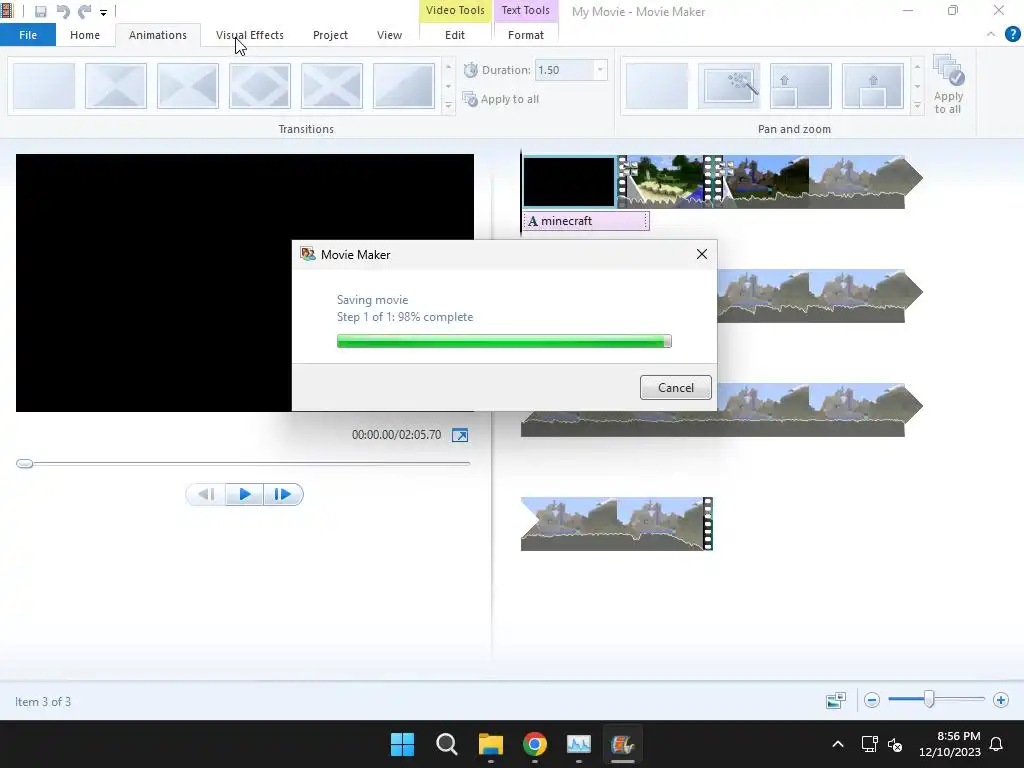Click the taskbar clock showing 8:56 PM
Image resolution: width=1024 pixels, height=768 pixels.
(x=950, y=744)
